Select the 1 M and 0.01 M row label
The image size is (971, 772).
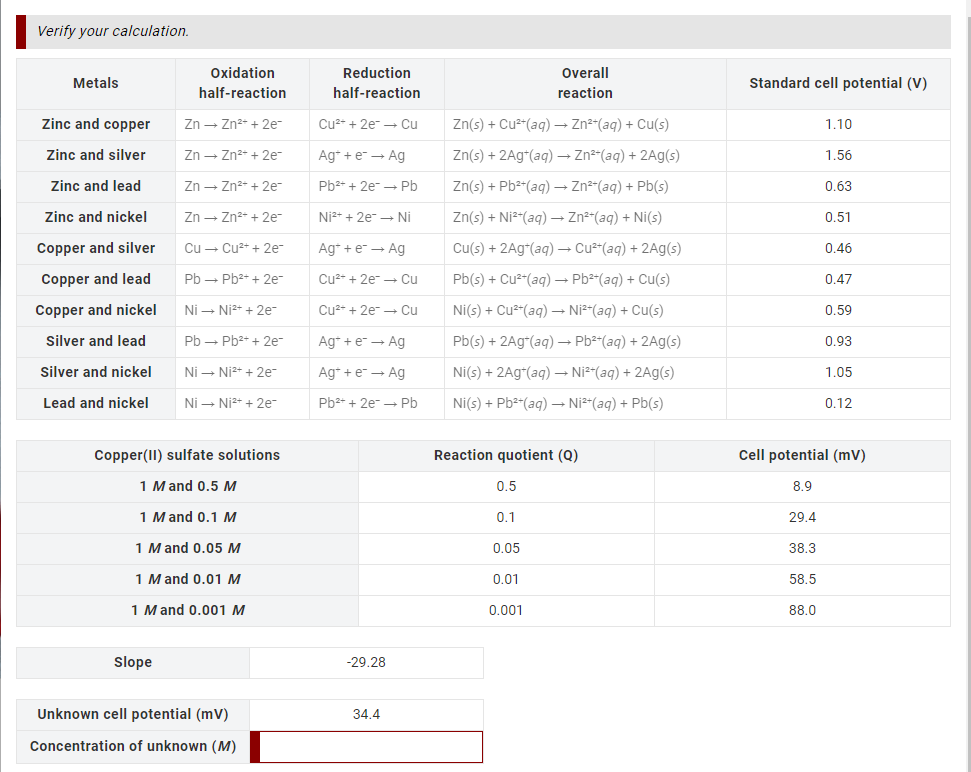pyautogui.click(x=186, y=579)
